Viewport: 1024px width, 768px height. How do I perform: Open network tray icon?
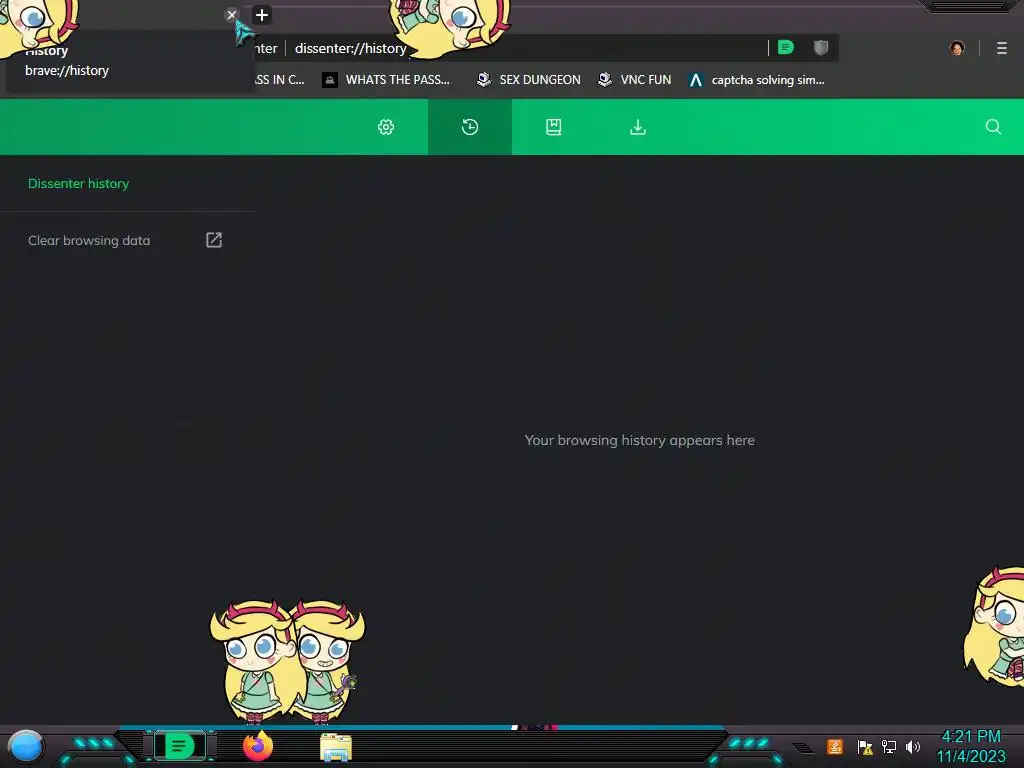click(x=889, y=746)
